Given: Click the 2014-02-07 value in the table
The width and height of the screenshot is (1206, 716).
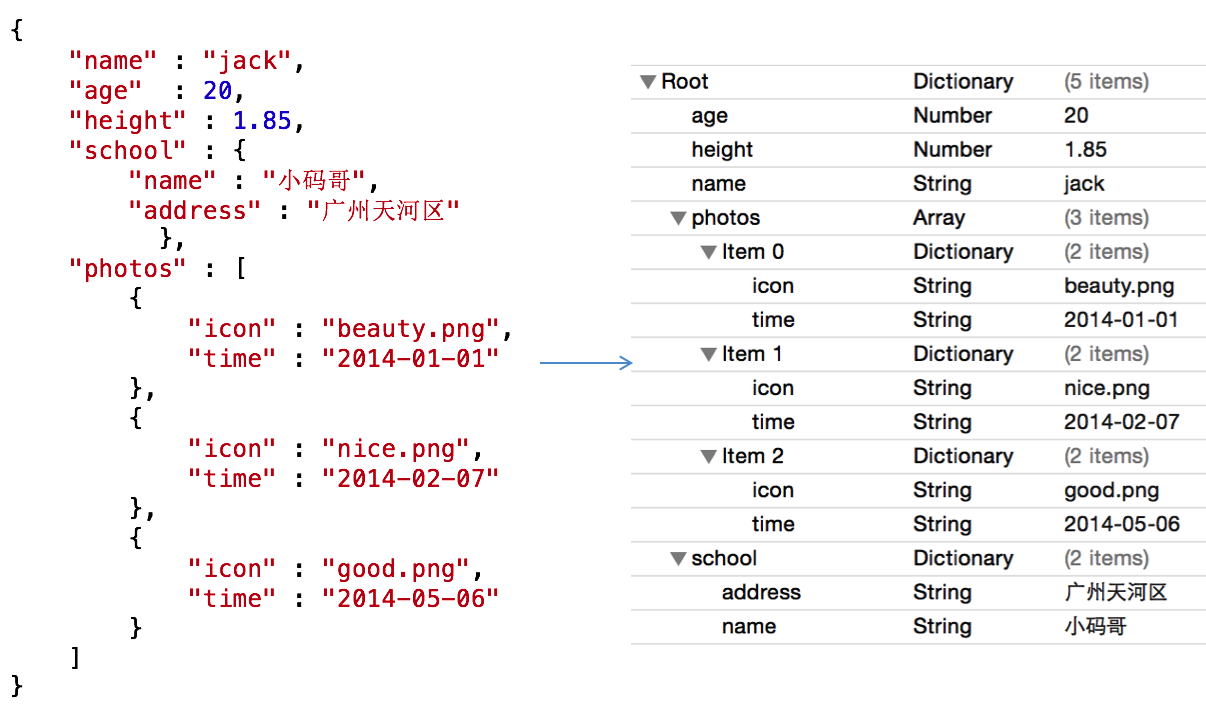Looking at the screenshot, I should 1122,422.
